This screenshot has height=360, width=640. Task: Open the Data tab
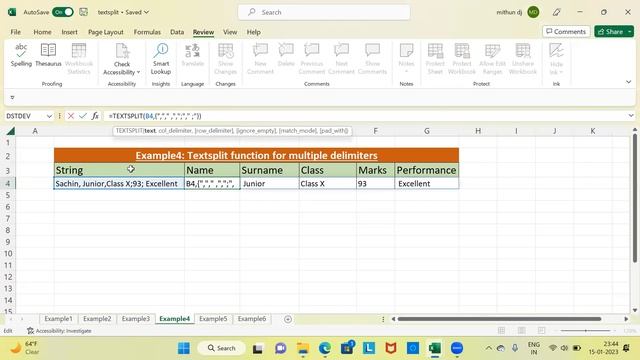pyautogui.click(x=177, y=32)
